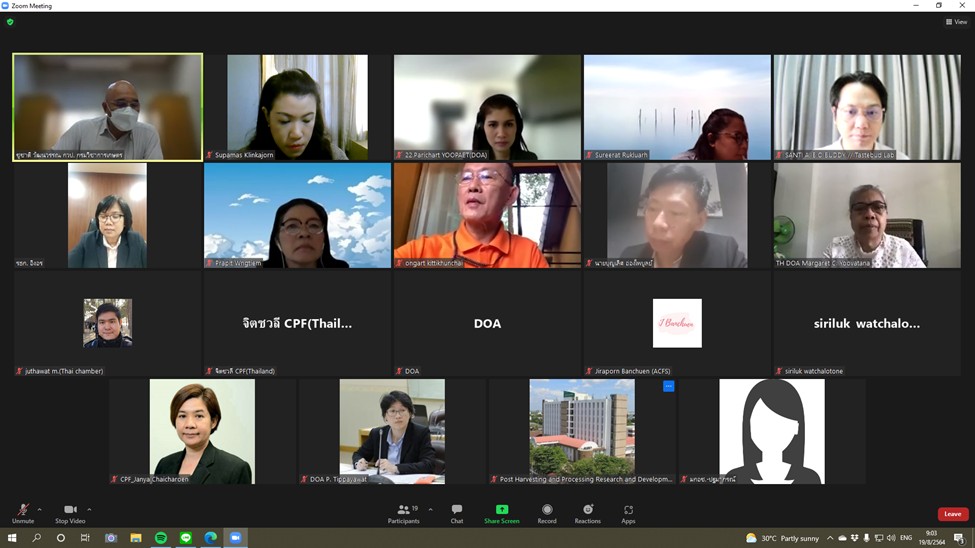Open the OneDrive cloud tray icon

843,538
